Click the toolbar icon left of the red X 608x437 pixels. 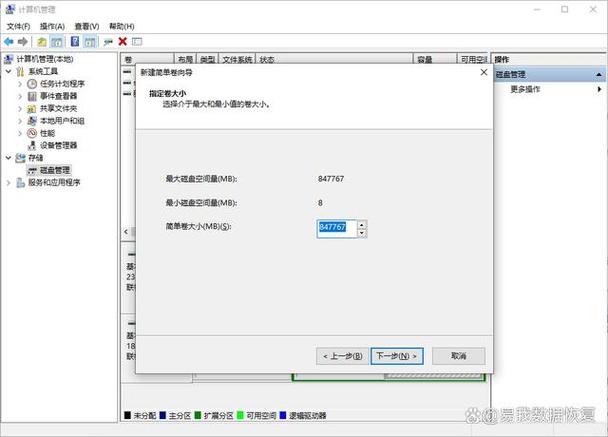point(108,41)
